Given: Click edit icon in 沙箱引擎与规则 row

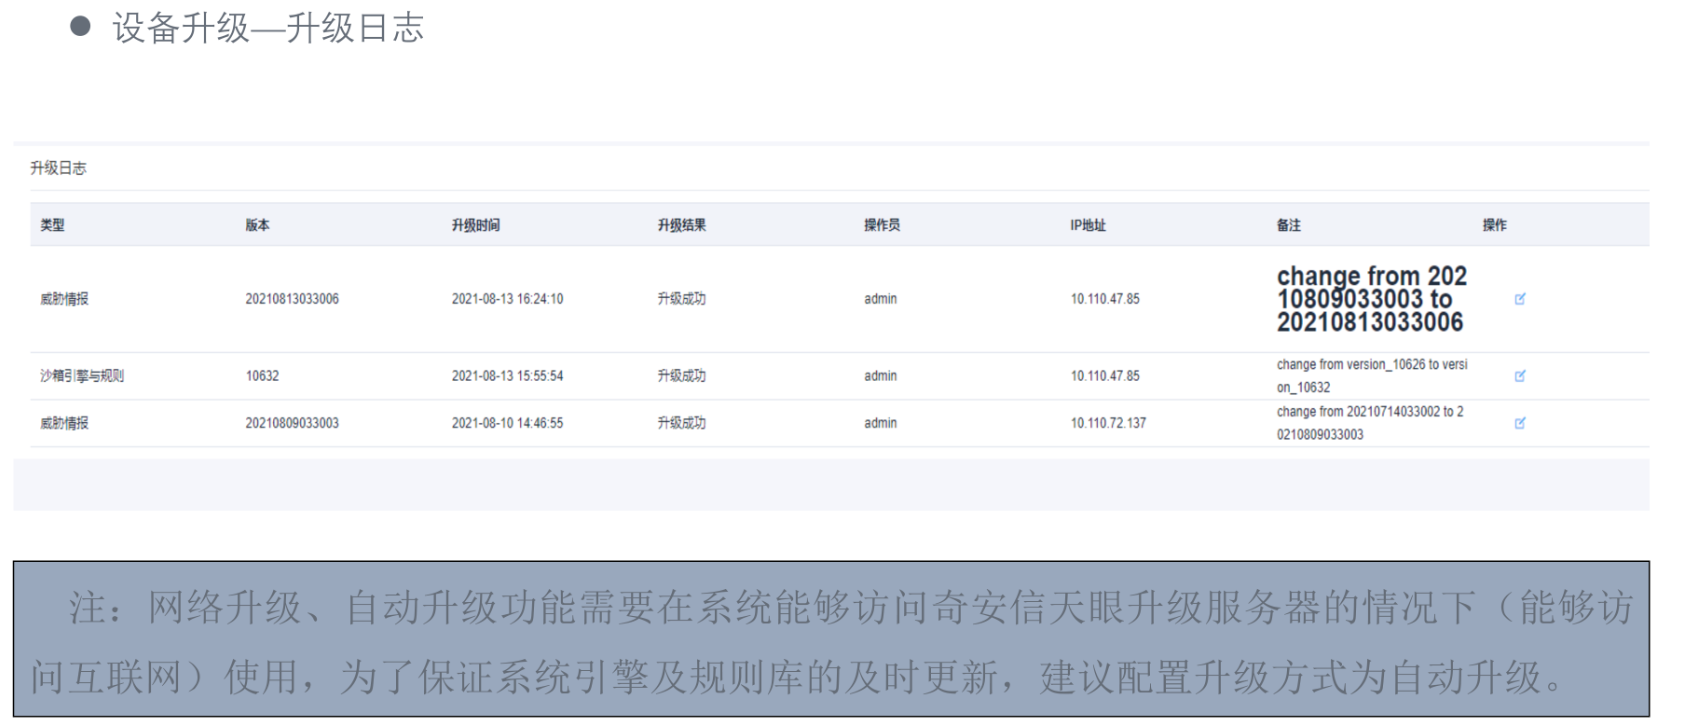Looking at the screenshot, I should [1519, 376].
